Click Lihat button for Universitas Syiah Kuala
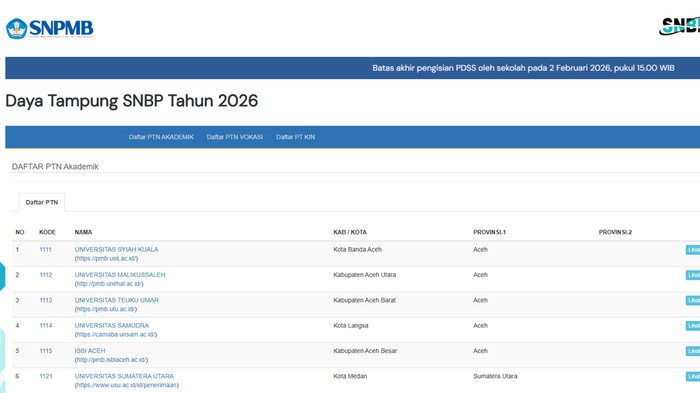The height and width of the screenshot is (393, 700). [693, 250]
